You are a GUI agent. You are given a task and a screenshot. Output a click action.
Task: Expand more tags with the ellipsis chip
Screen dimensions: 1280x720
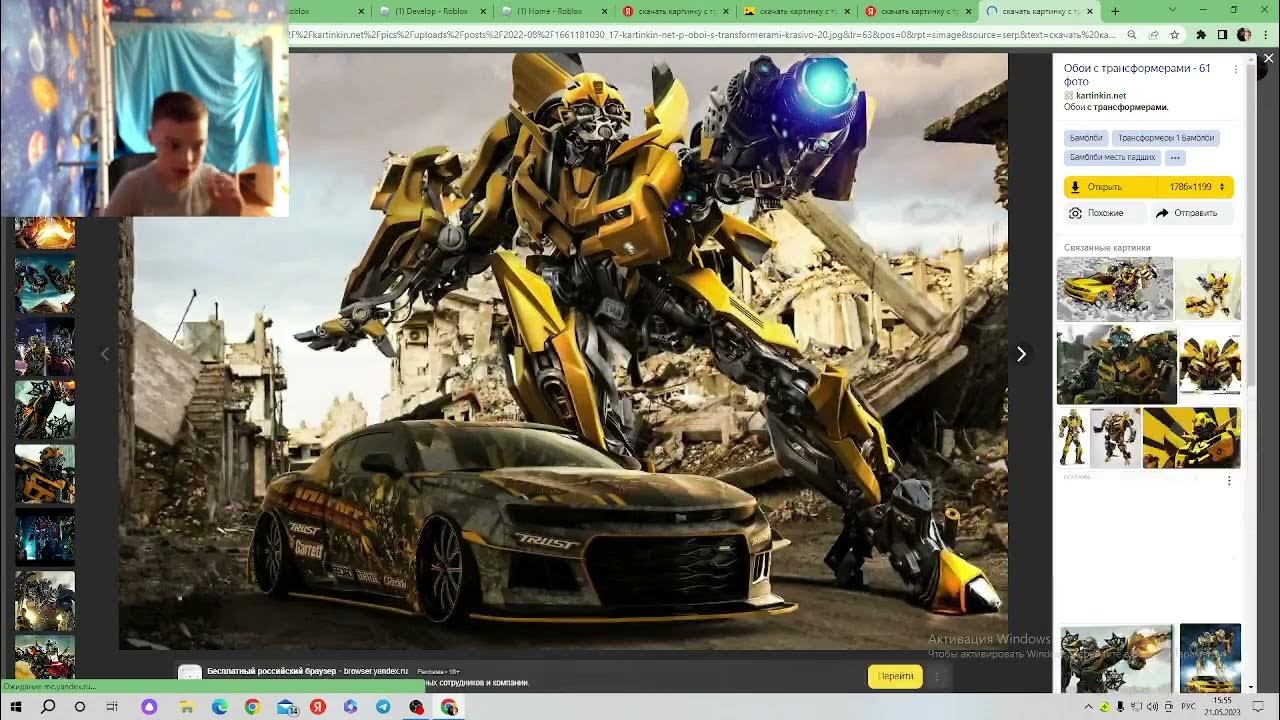(x=1175, y=157)
